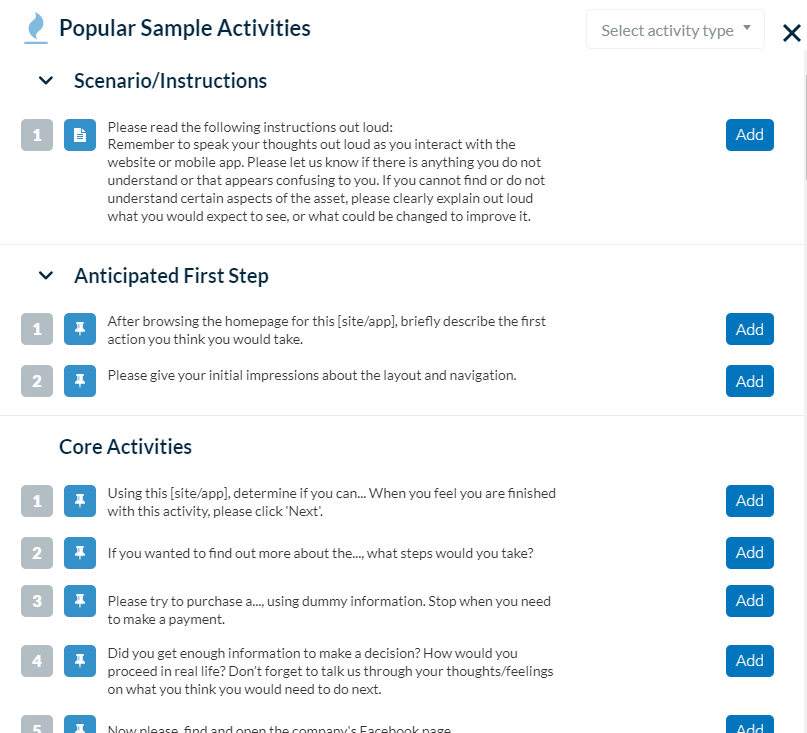Collapse the Scenario/Instructions section
The width and height of the screenshot is (807, 733).
click(45, 81)
